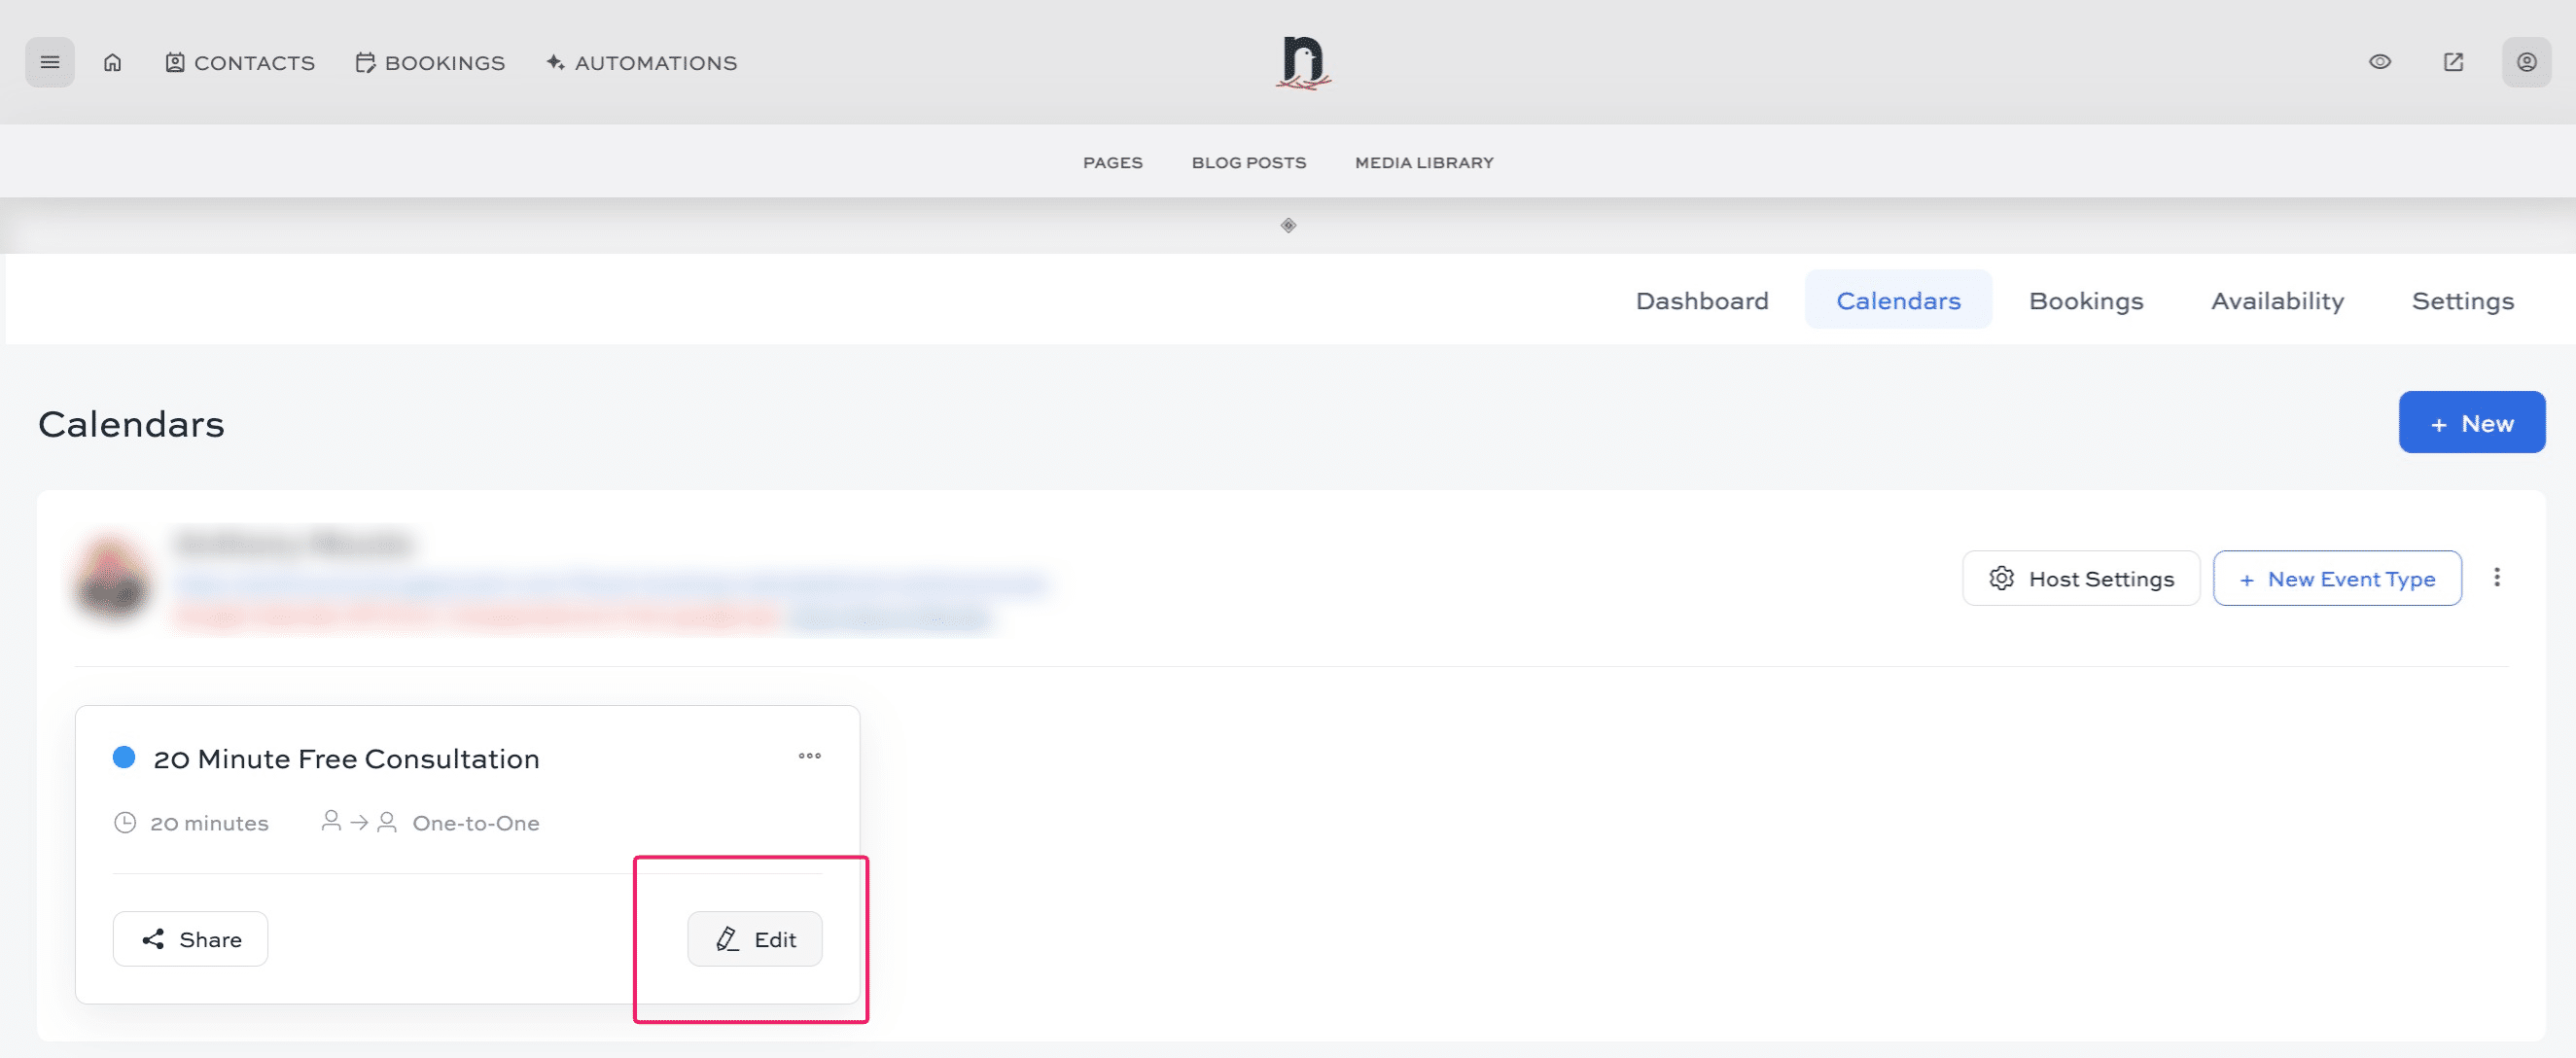Open Host Settings gear button
Viewport: 2576px width, 1058px height.
point(2080,578)
